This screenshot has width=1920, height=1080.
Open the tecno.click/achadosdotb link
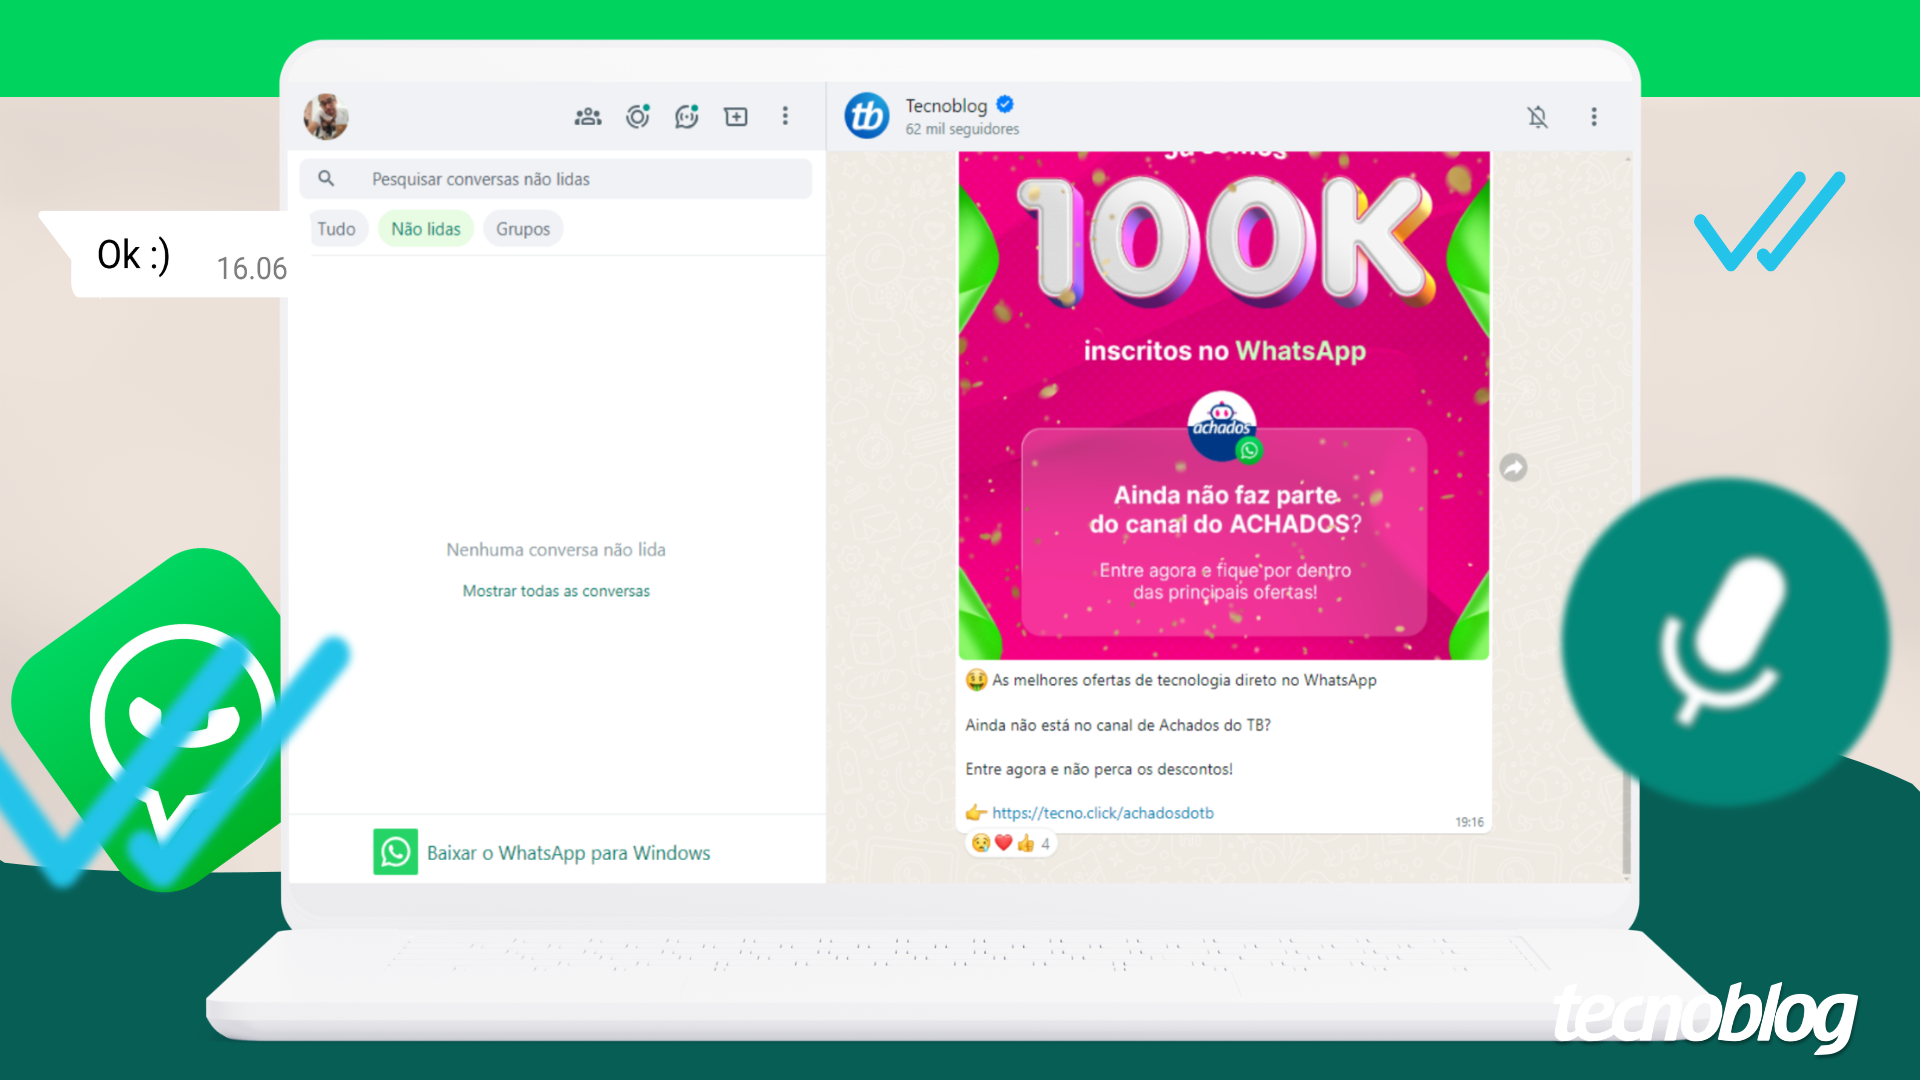coord(1102,813)
